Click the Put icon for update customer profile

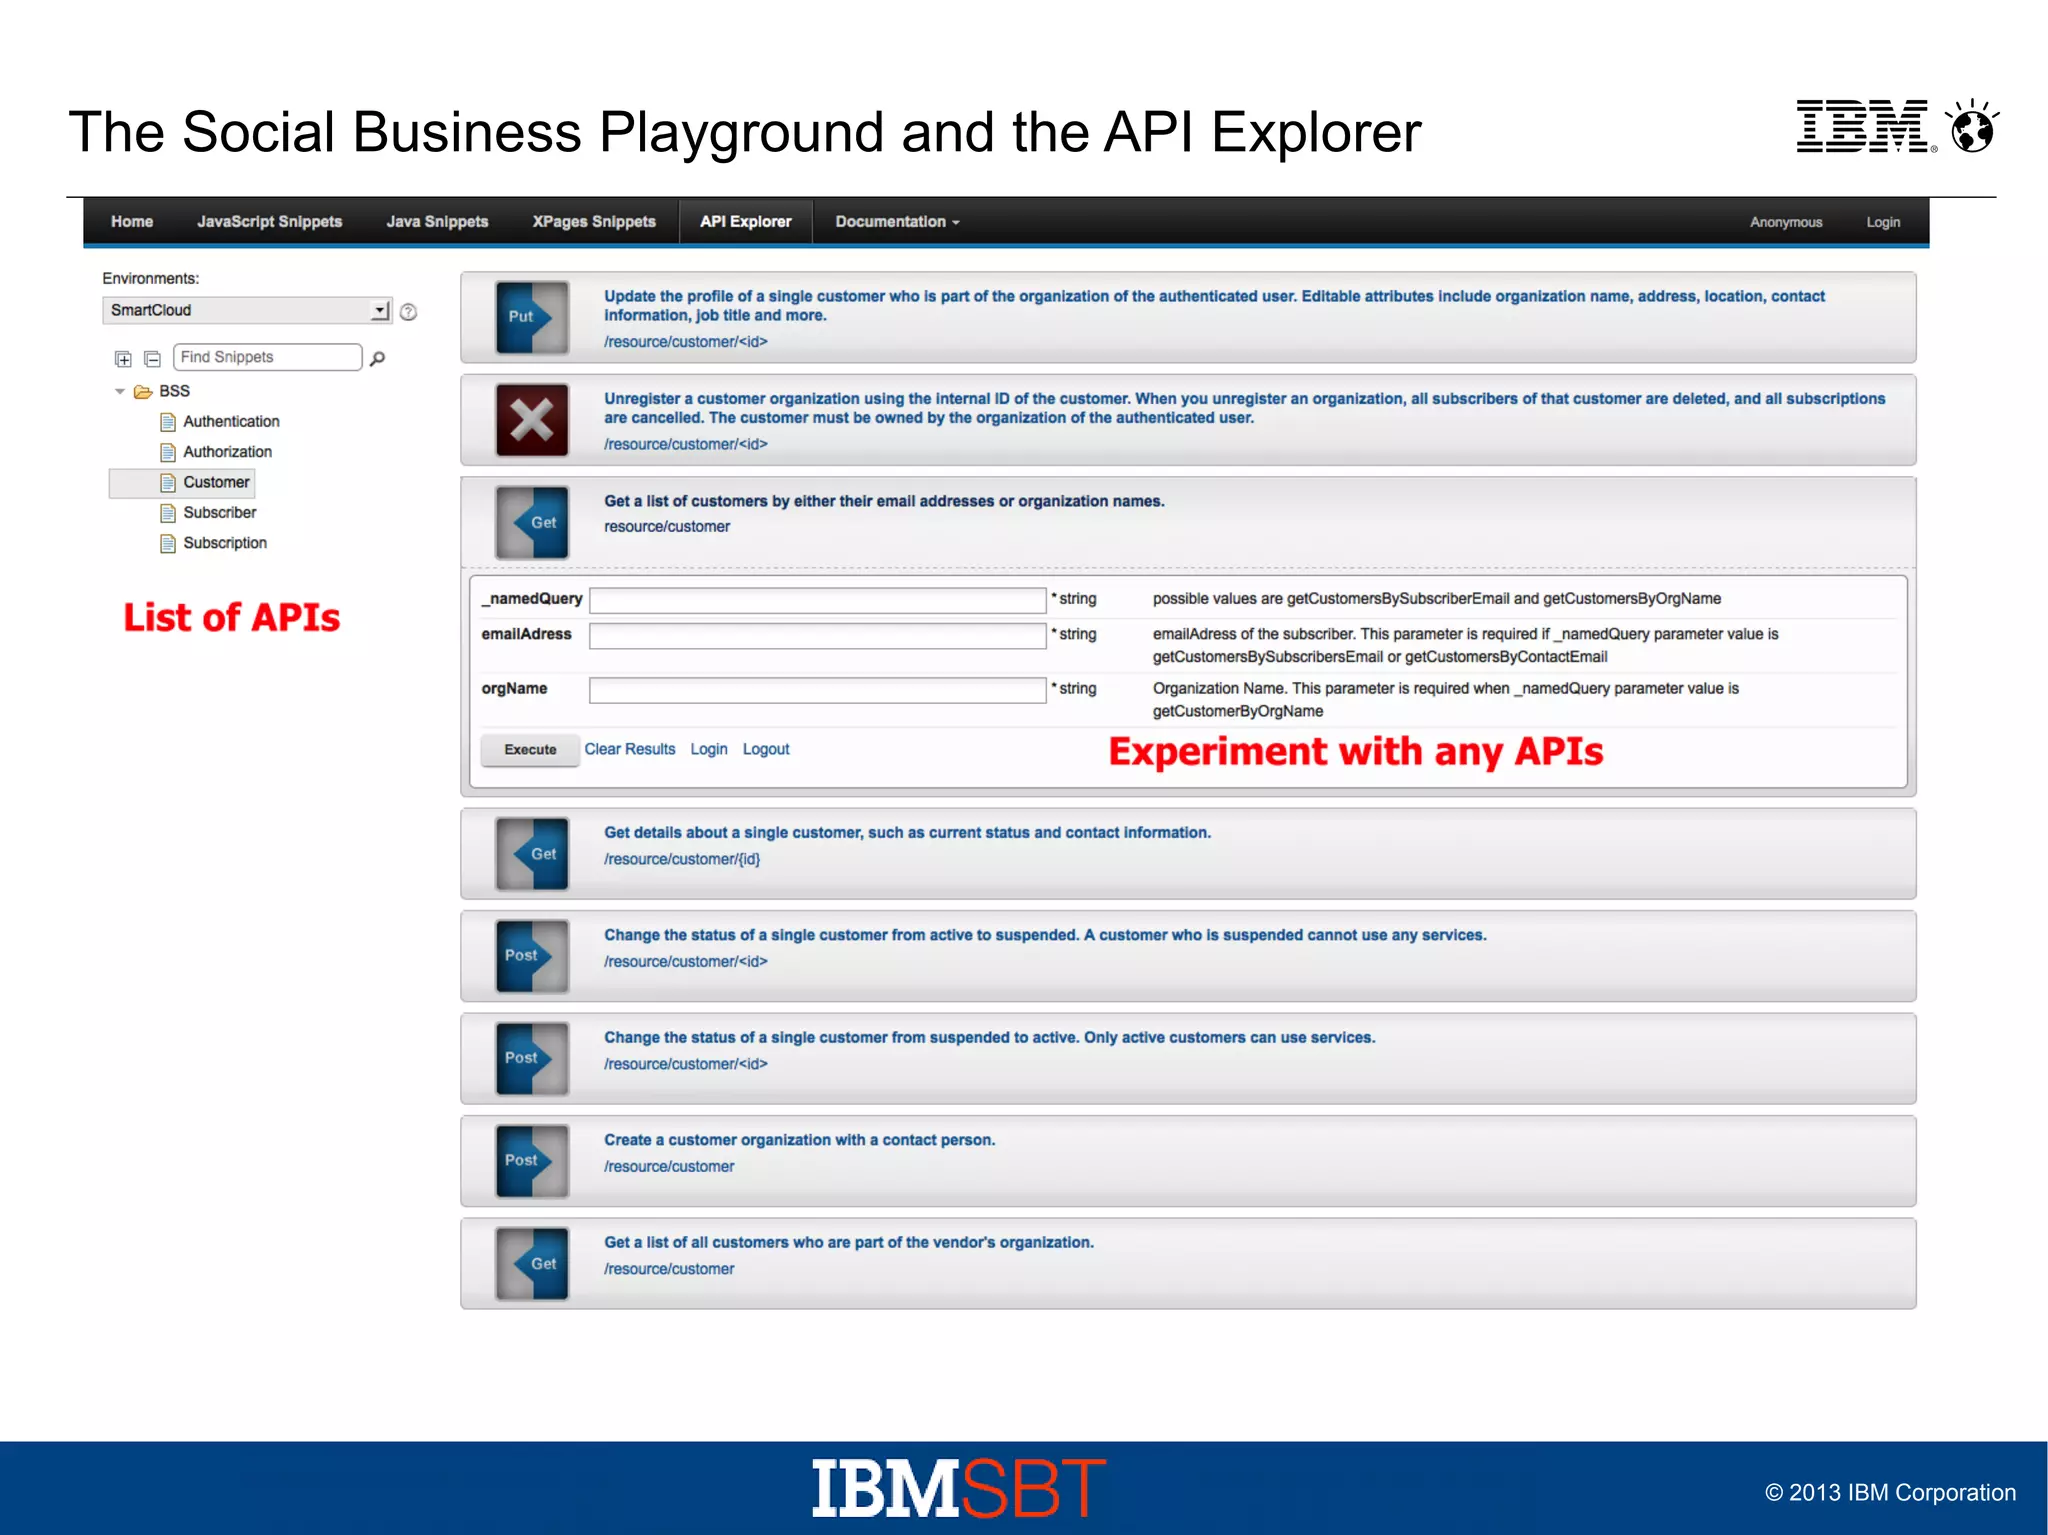point(532,317)
